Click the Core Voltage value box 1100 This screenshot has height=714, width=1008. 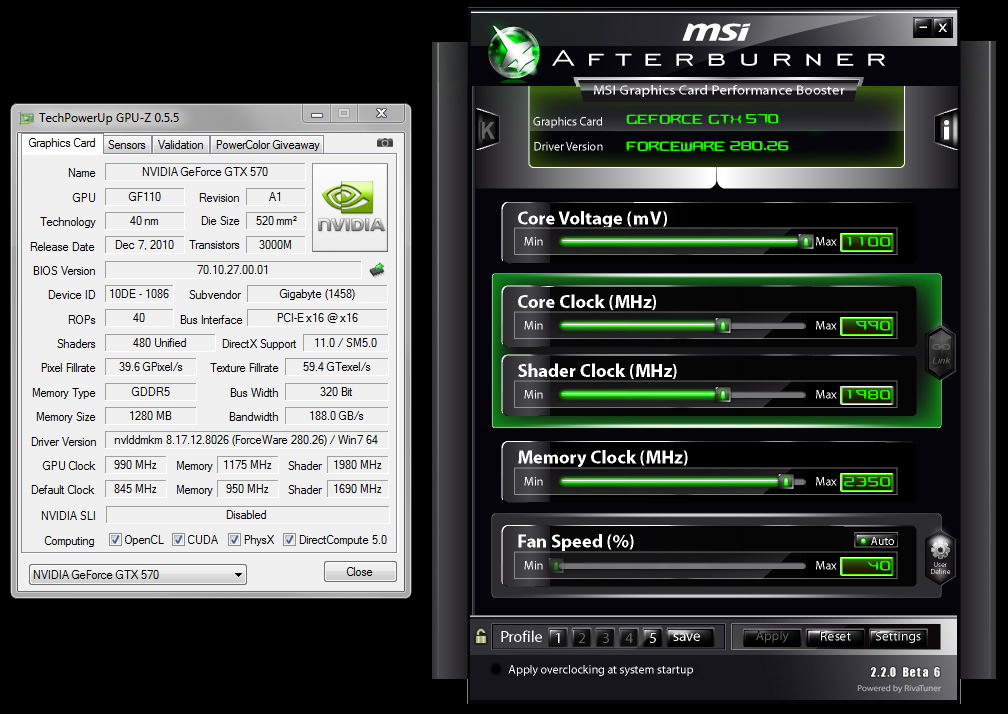point(867,242)
